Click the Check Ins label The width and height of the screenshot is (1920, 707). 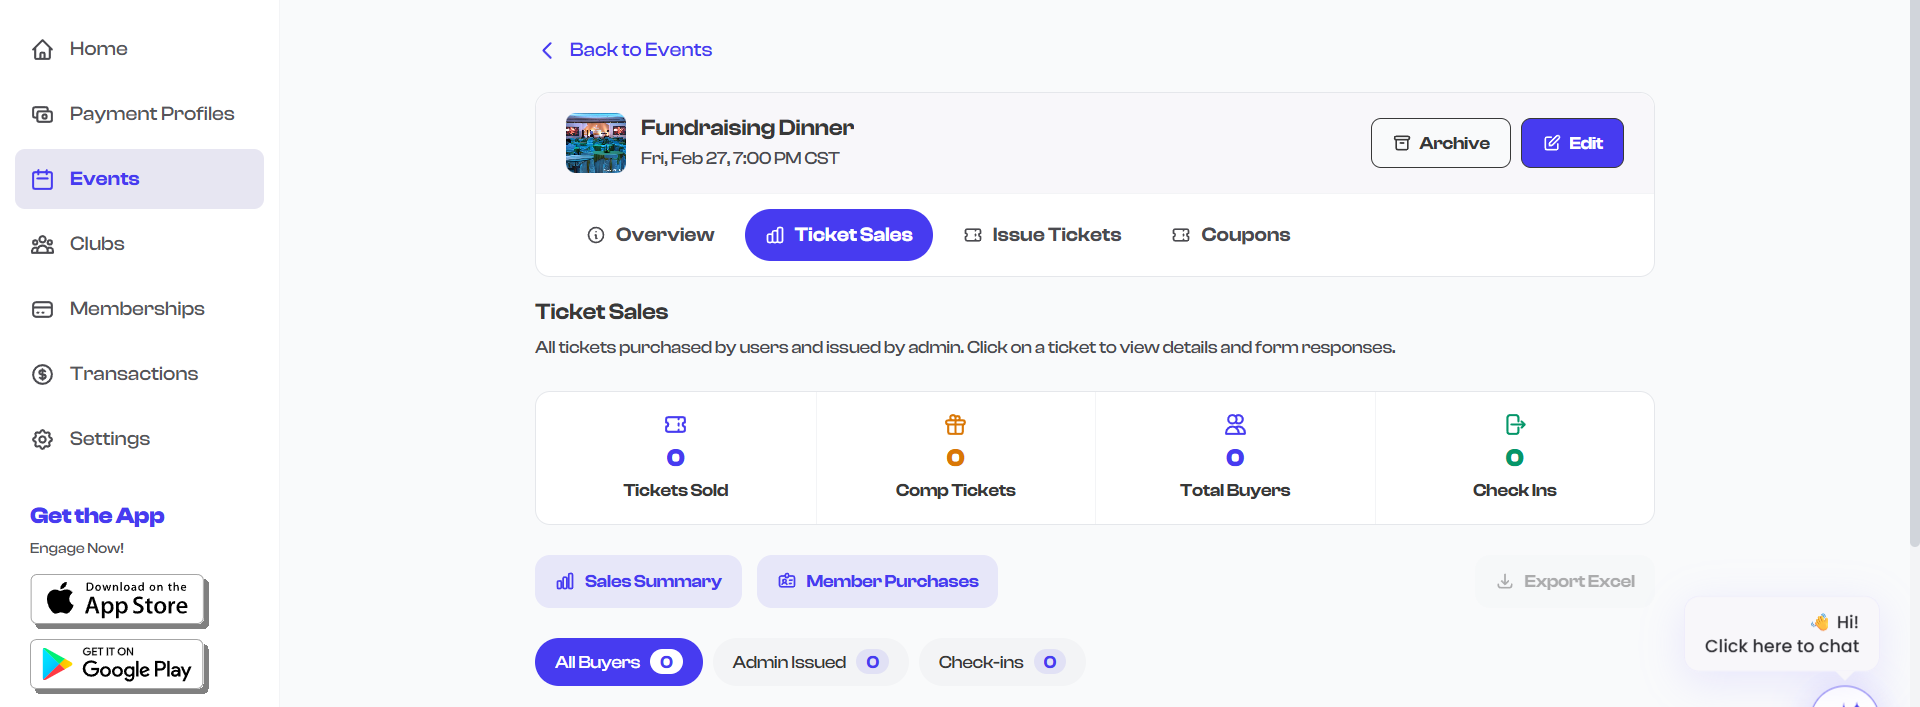[x=1515, y=490]
